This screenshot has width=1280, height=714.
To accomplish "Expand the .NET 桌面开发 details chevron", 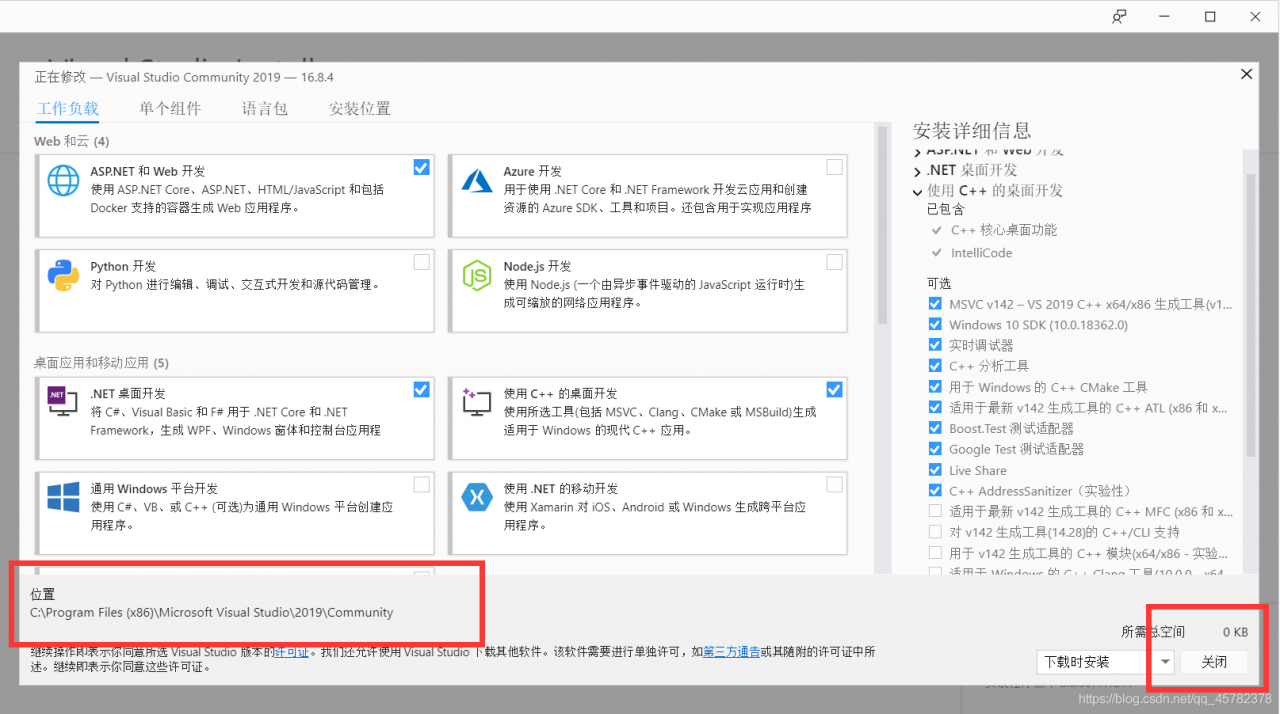I will pos(917,170).
